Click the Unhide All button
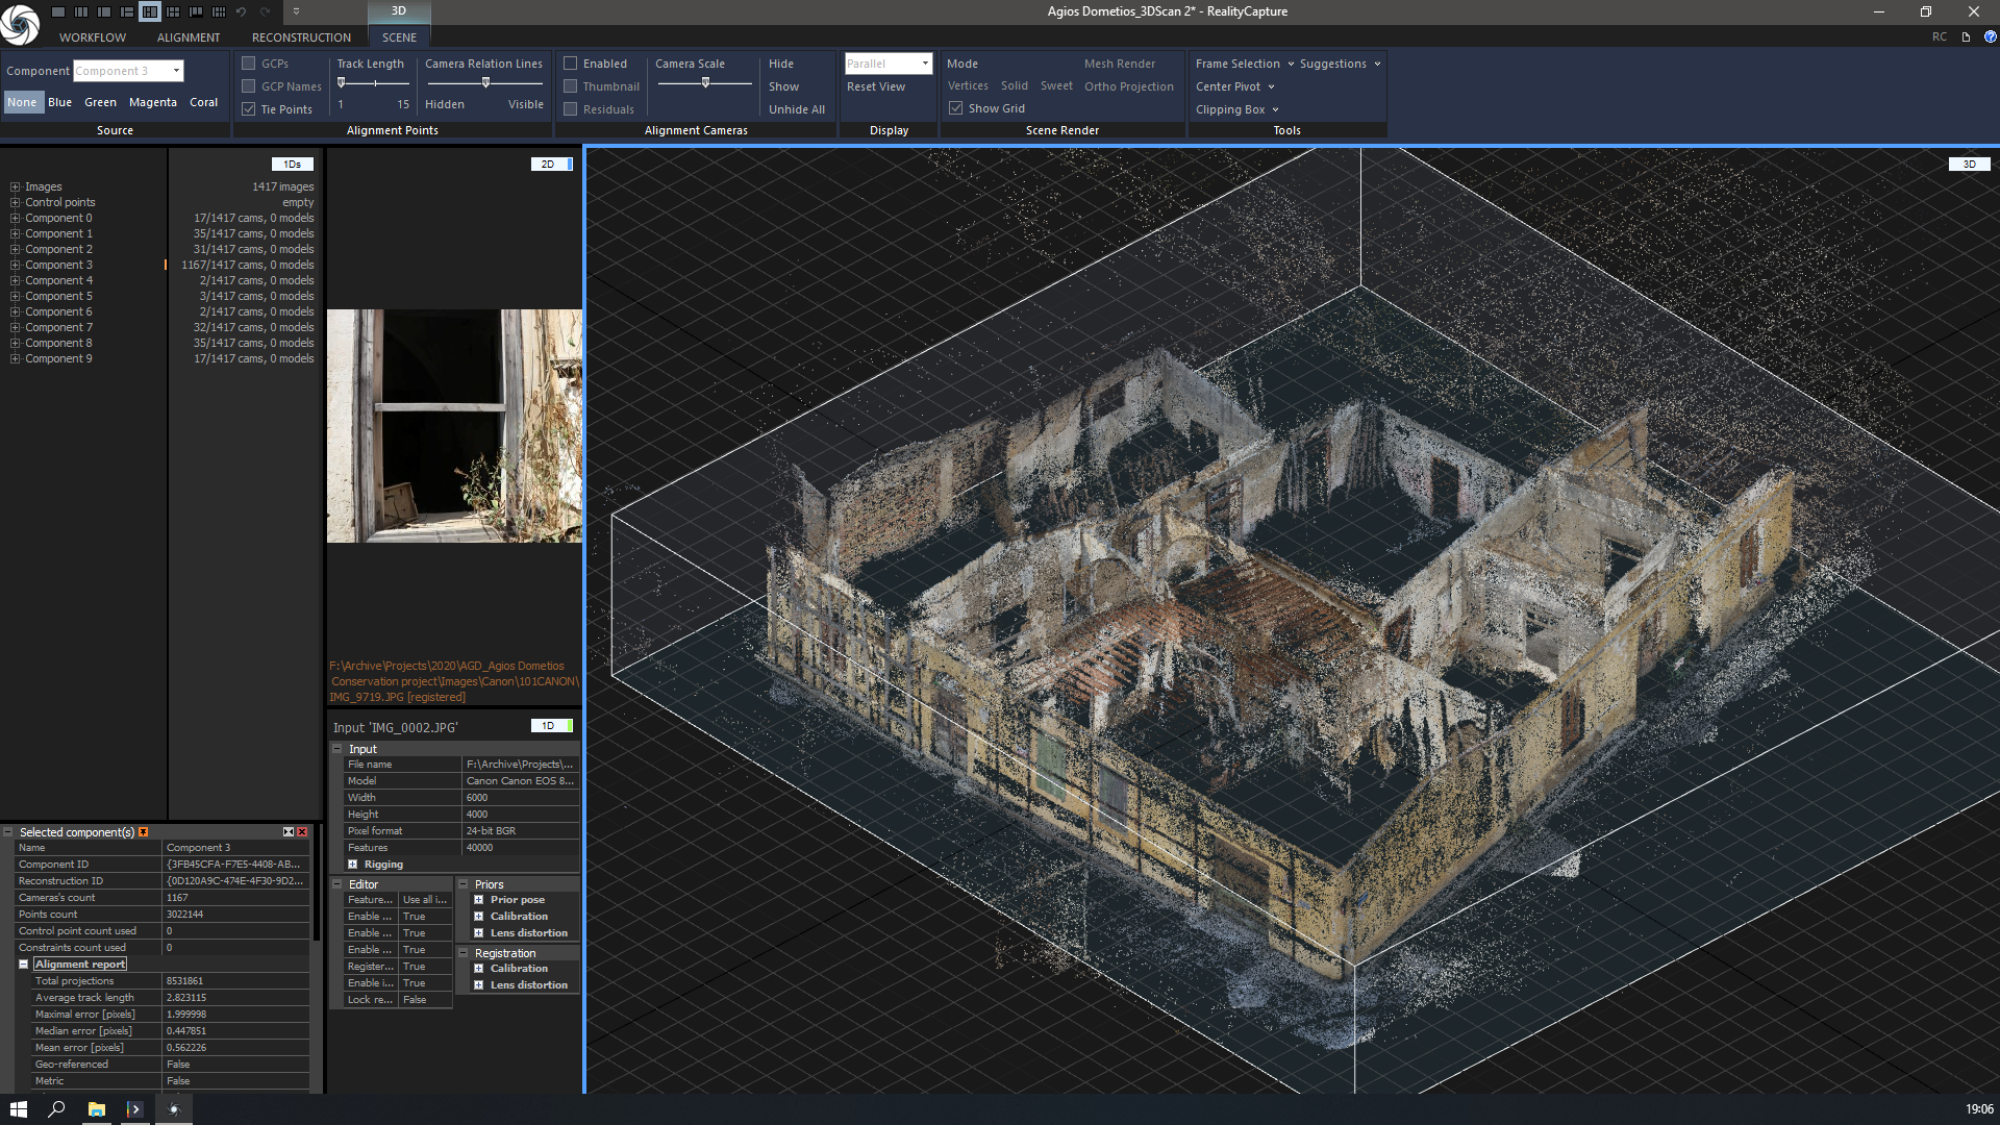The height and width of the screenshot is (1125, 2000). point(796,109)
